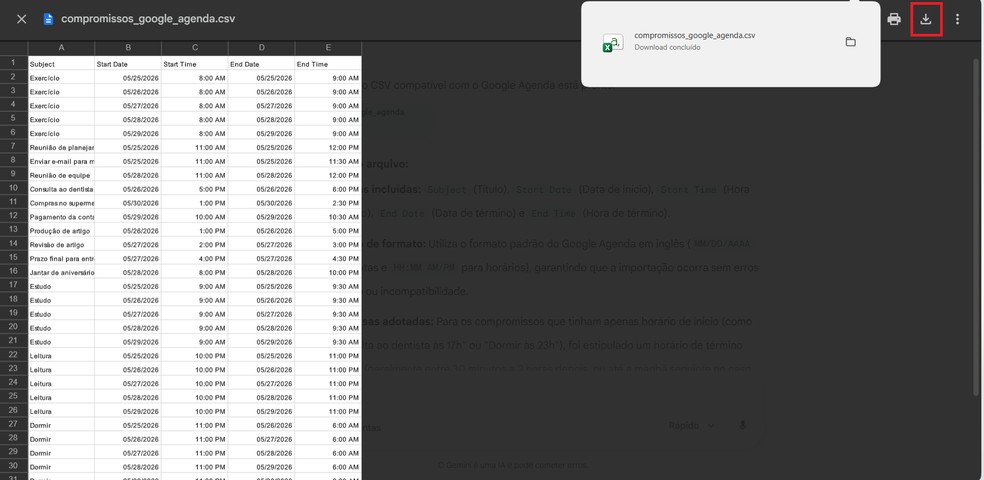The image size is (984, 480).
Task: Click the microphone icon in Gemini input
Action: click(742, 425)
